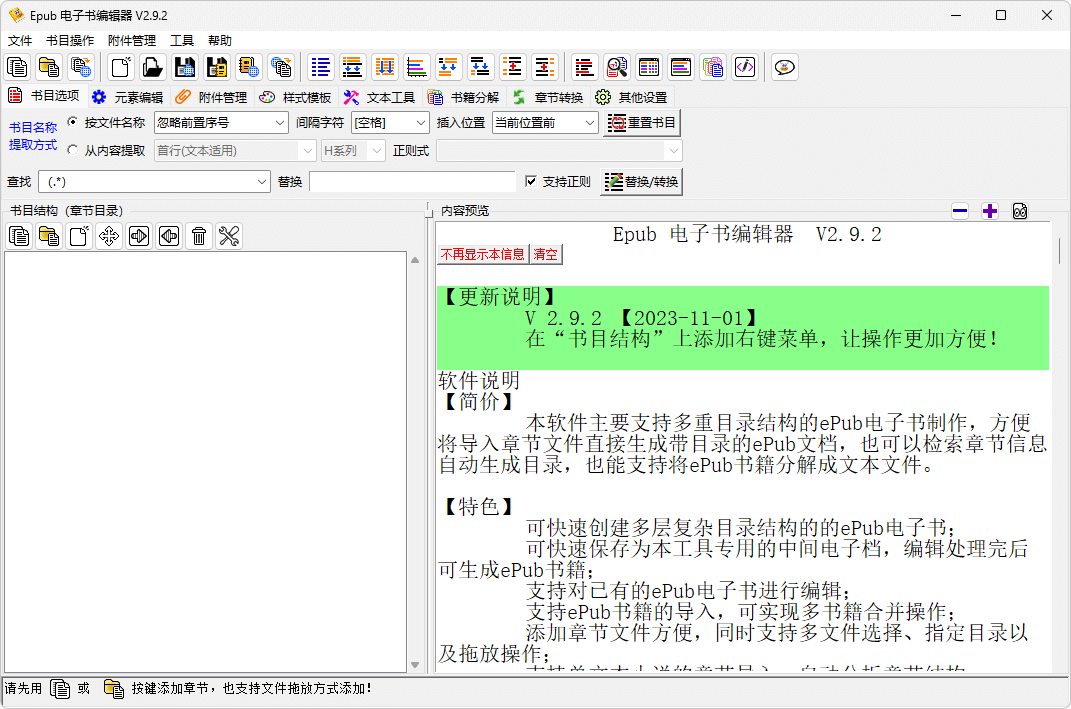The height and width of the screenshot is (709, 1071).
Task: Click the purple plus icon above preview
Action: (990, 211)
